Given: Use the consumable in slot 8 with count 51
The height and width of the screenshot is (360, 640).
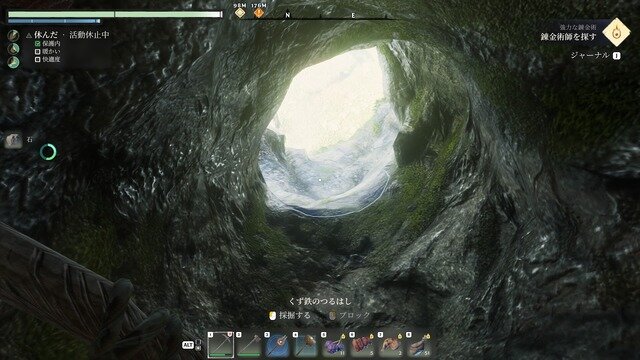Looking at the screenshot, I should [x=419, y=345].
